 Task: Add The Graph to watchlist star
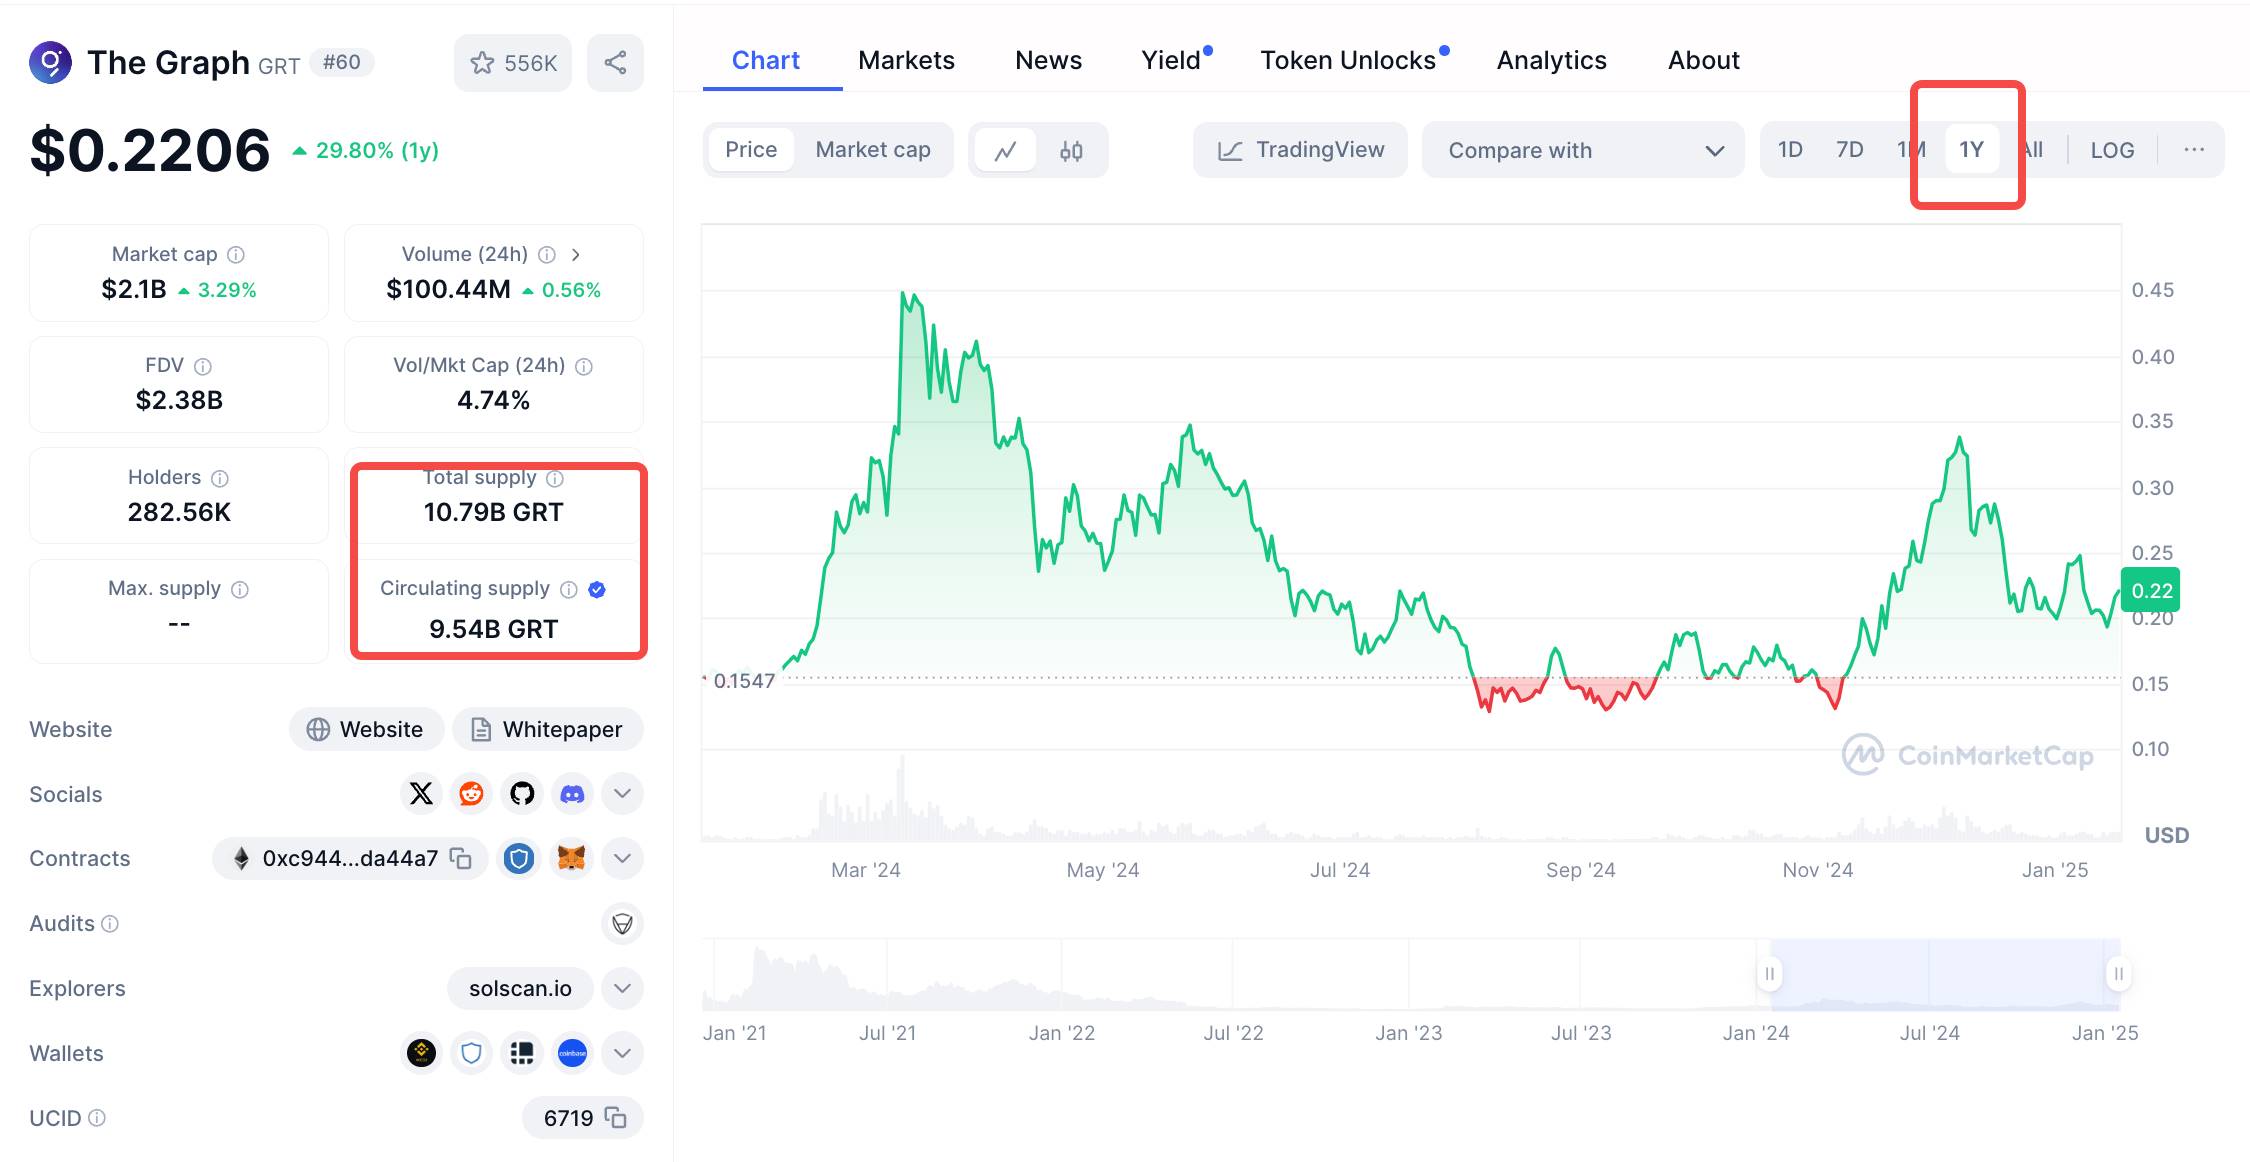point(483,63)
